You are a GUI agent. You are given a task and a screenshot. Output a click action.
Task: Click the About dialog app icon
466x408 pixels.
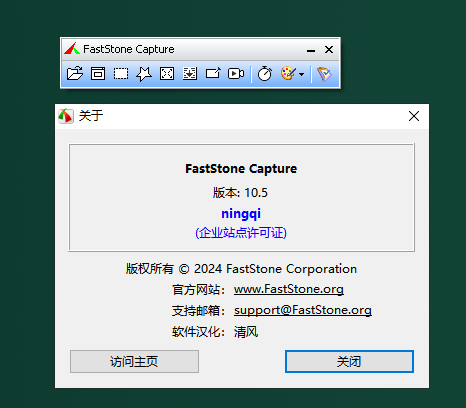pyautogui.click(x=66, y=116)
